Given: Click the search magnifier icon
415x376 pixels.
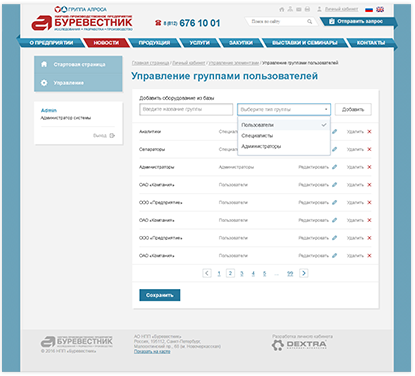Looking at the screenshot, I should (310, 22).
